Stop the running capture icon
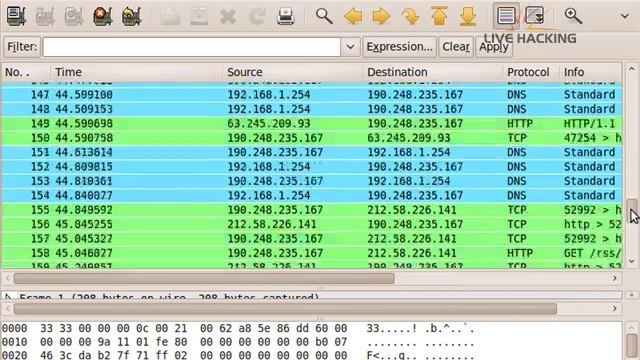 coord(102,16)
